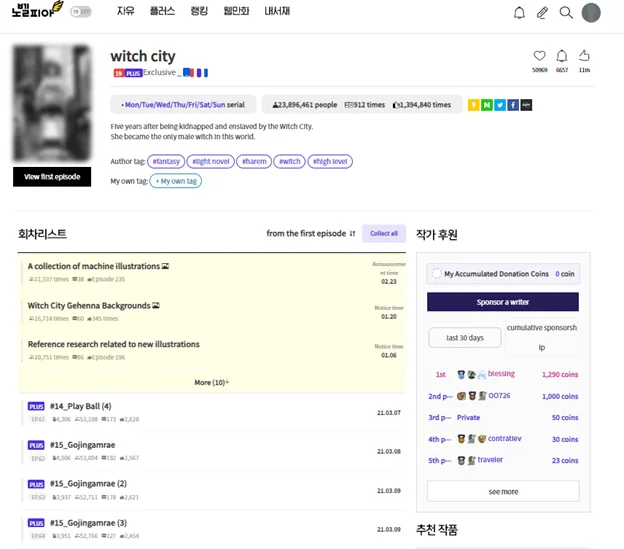Switch to the cumulative sponsorship tab
Image resolution: width=624 pixels, height=549 pixels.
(541, 337)
